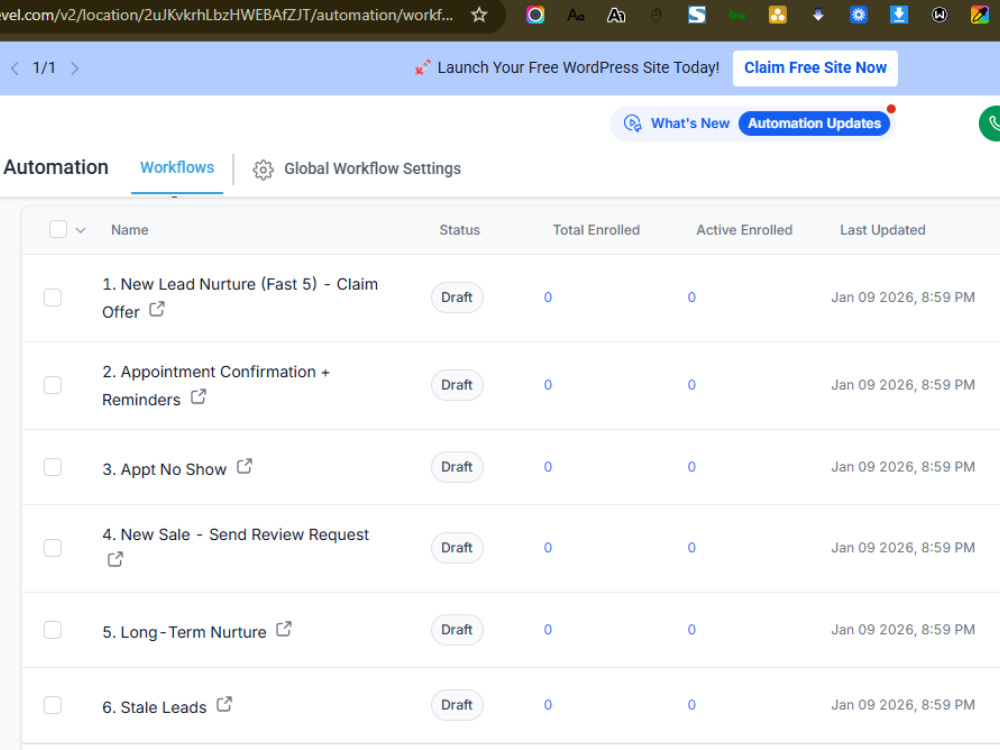Click Last Updated date for Appt No Show

(902, 467)
